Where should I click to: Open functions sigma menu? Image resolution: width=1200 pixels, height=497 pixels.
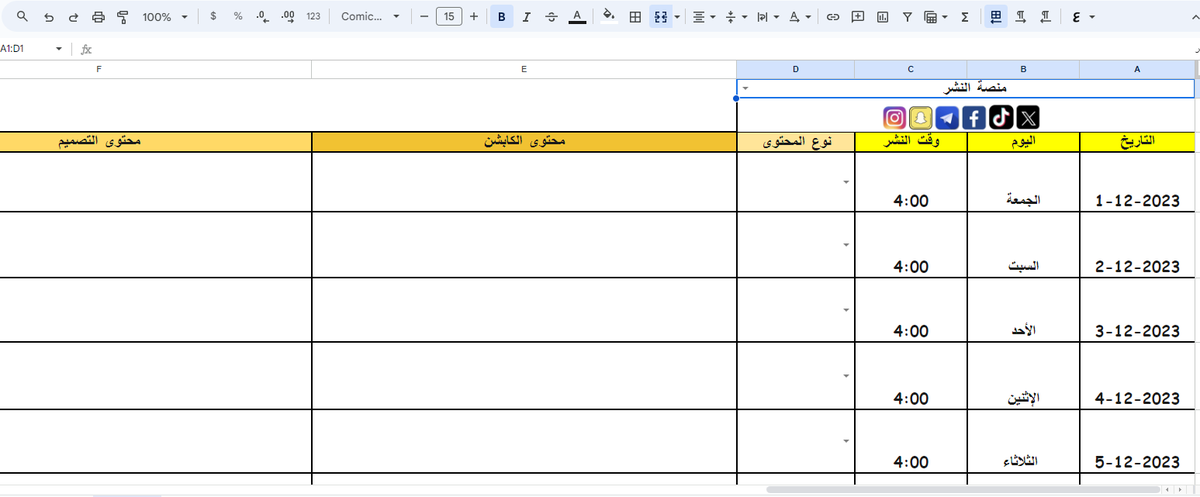[x=964, y=17]
